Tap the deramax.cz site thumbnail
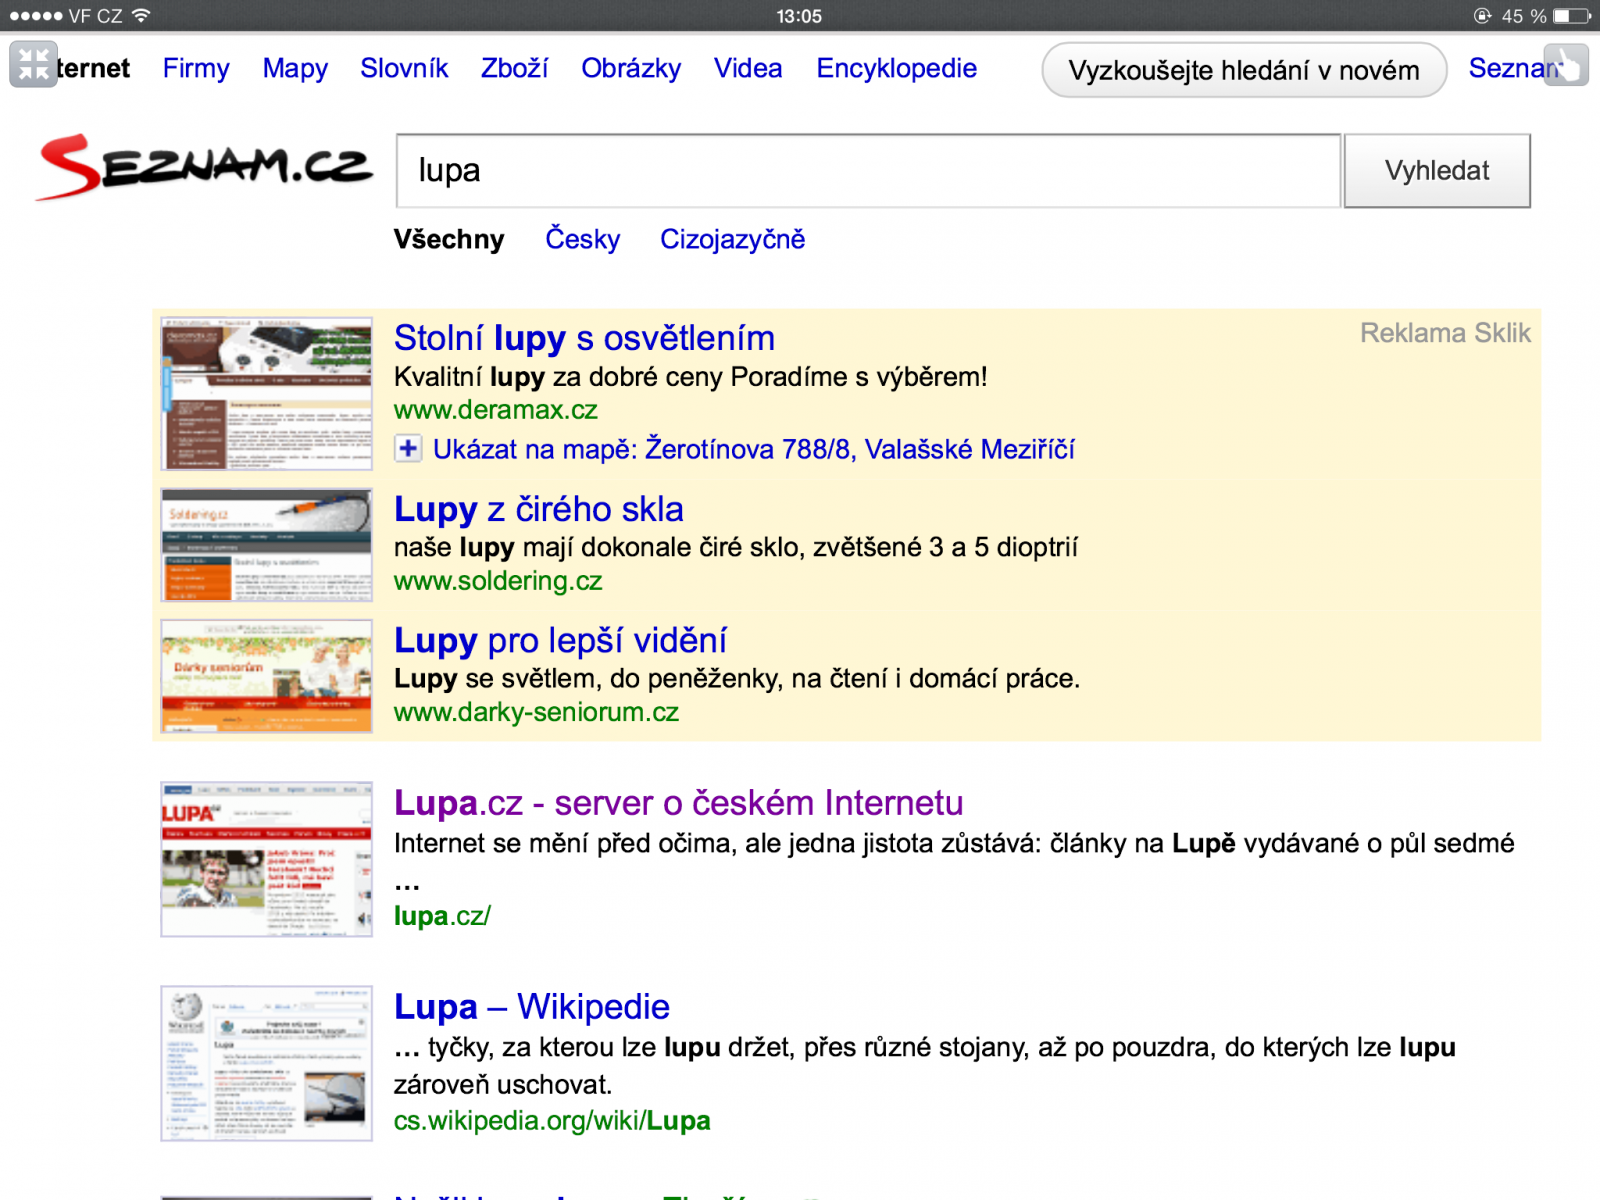This screenshot has width=1600, height=1200. point(267,394)
